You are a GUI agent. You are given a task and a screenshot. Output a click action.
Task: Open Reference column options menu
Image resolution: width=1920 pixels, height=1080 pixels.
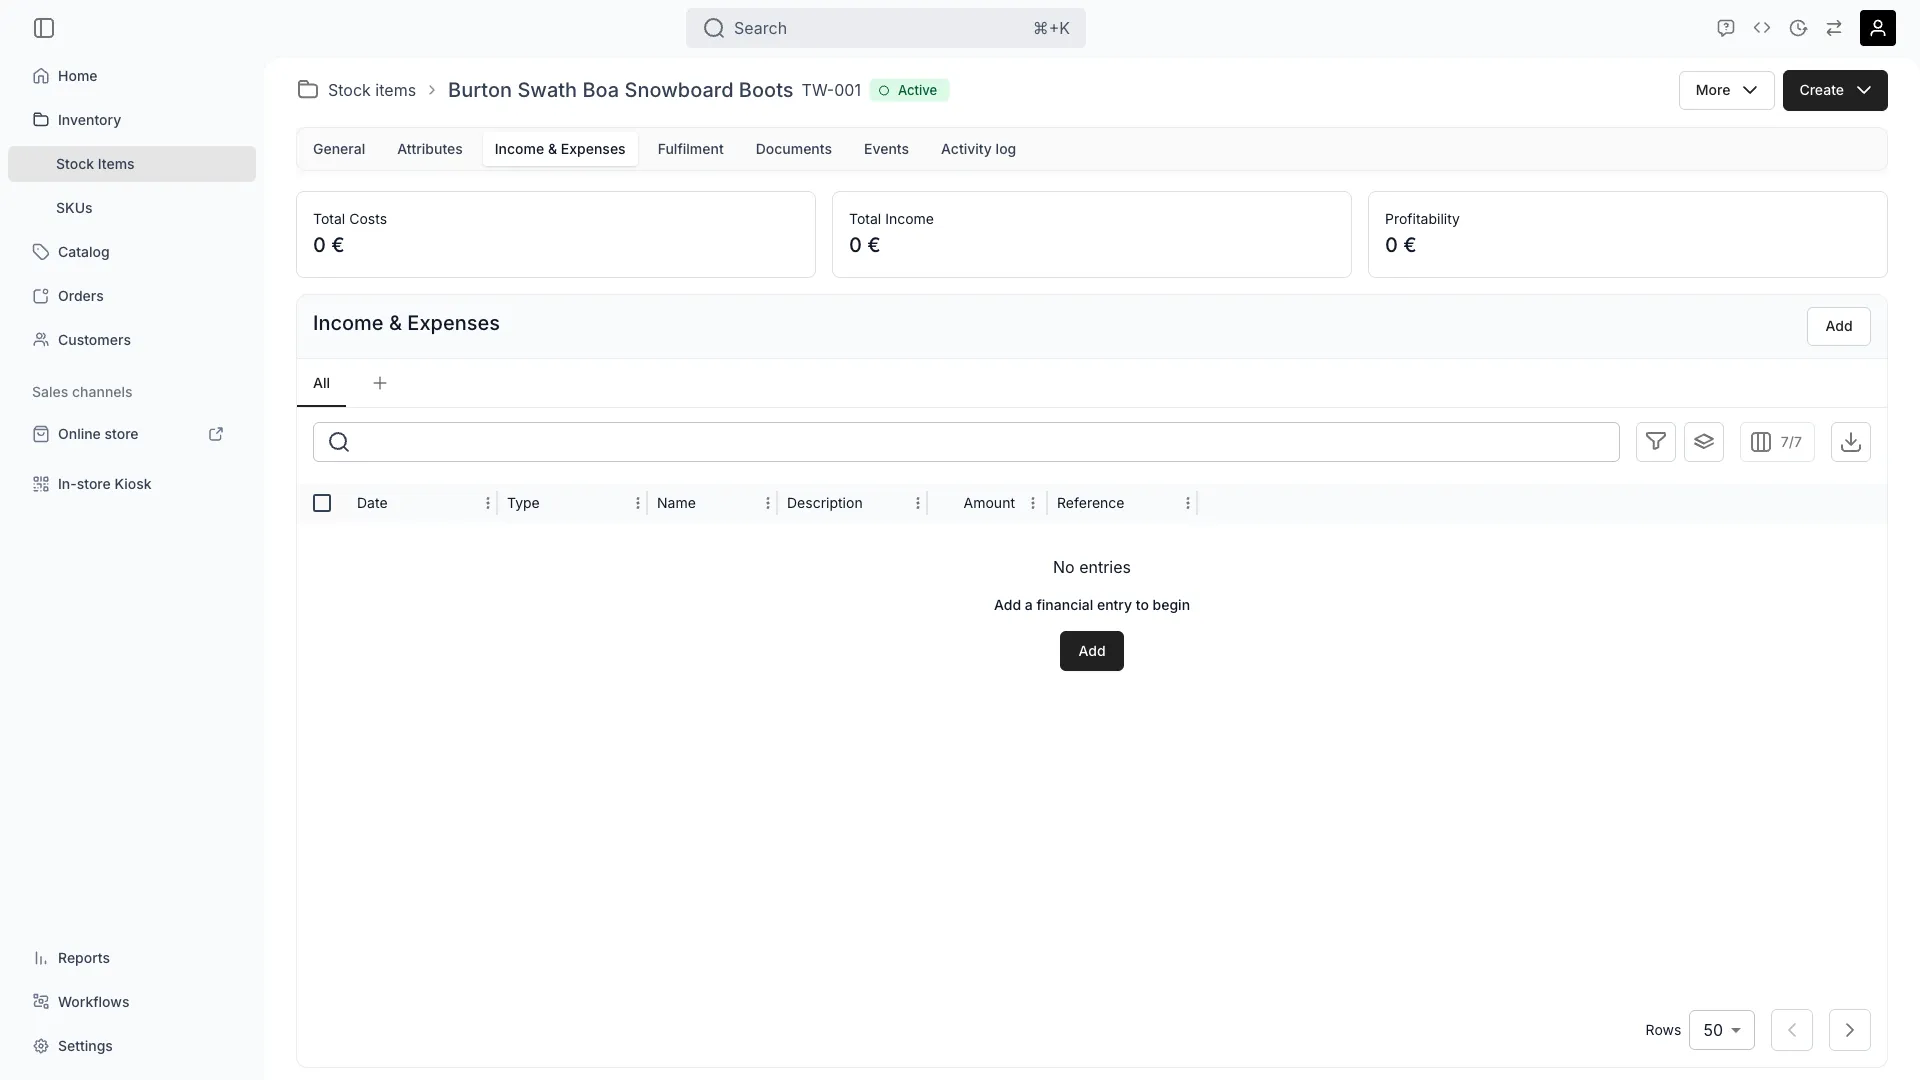click(x=1188, y=503)
